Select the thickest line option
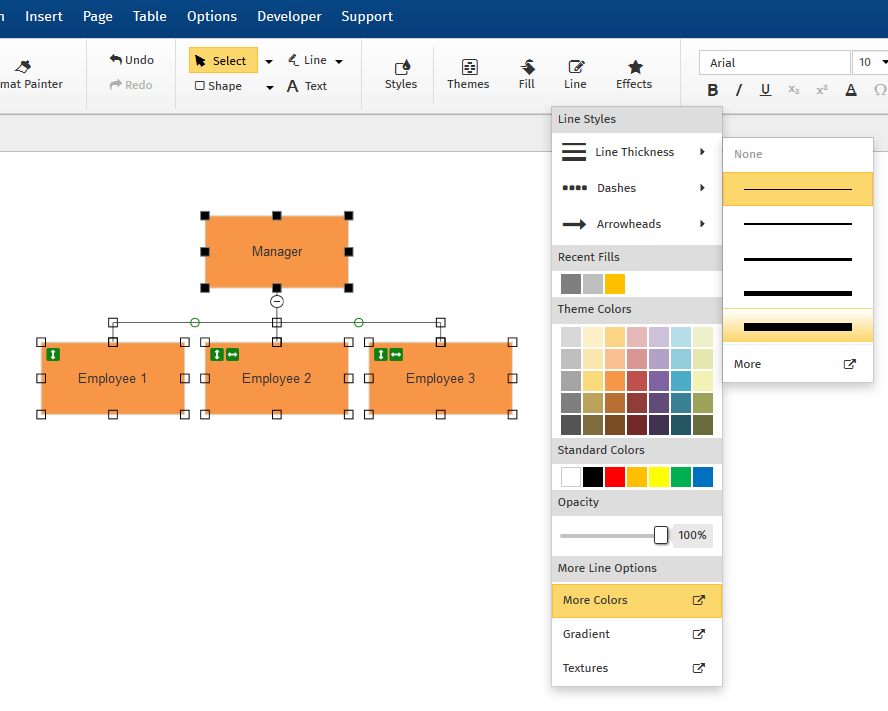 [x=798, y=327]
